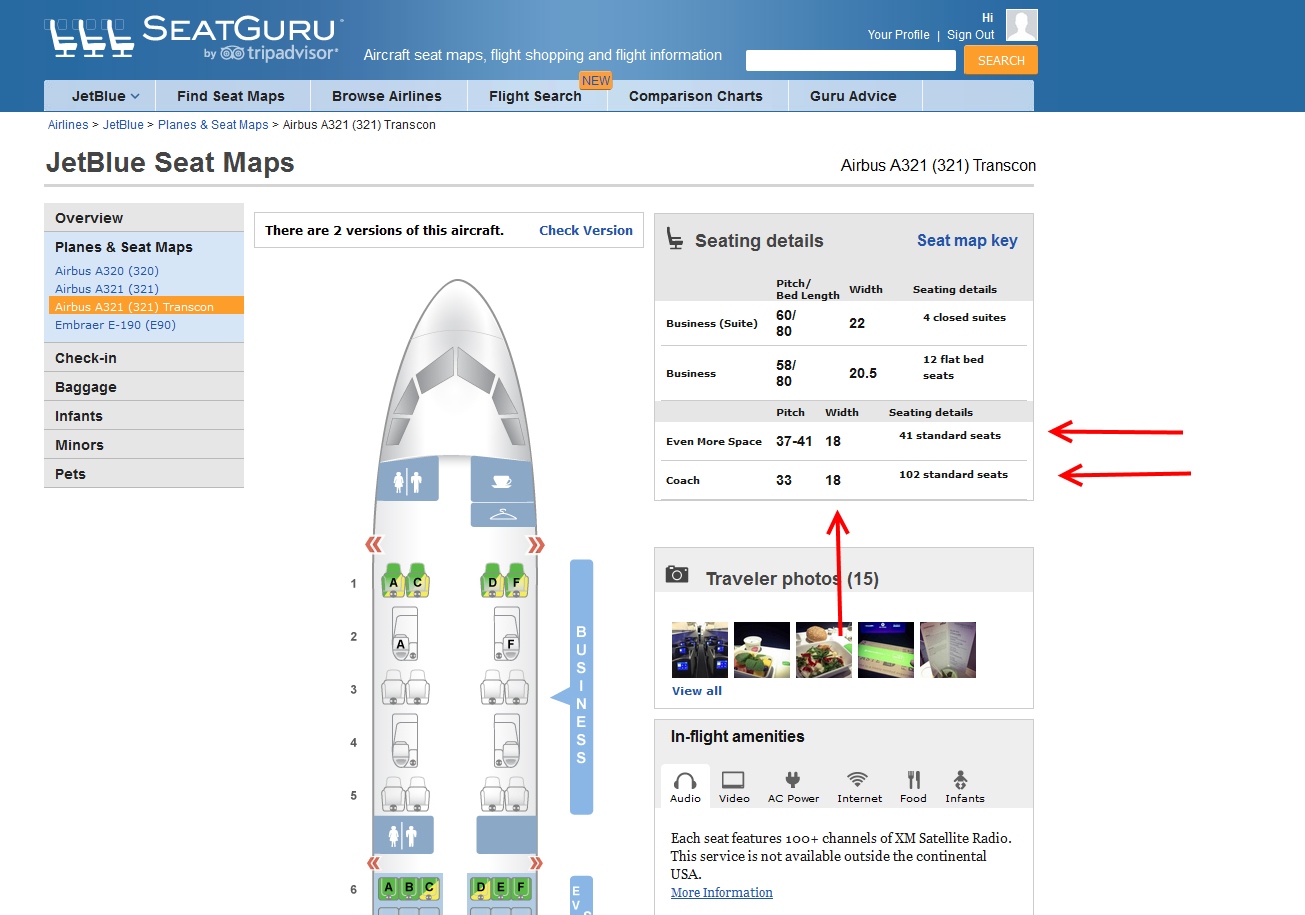Screen dimensions: 1305x915
Task: Click the search text field
Action: coord(850,61)
